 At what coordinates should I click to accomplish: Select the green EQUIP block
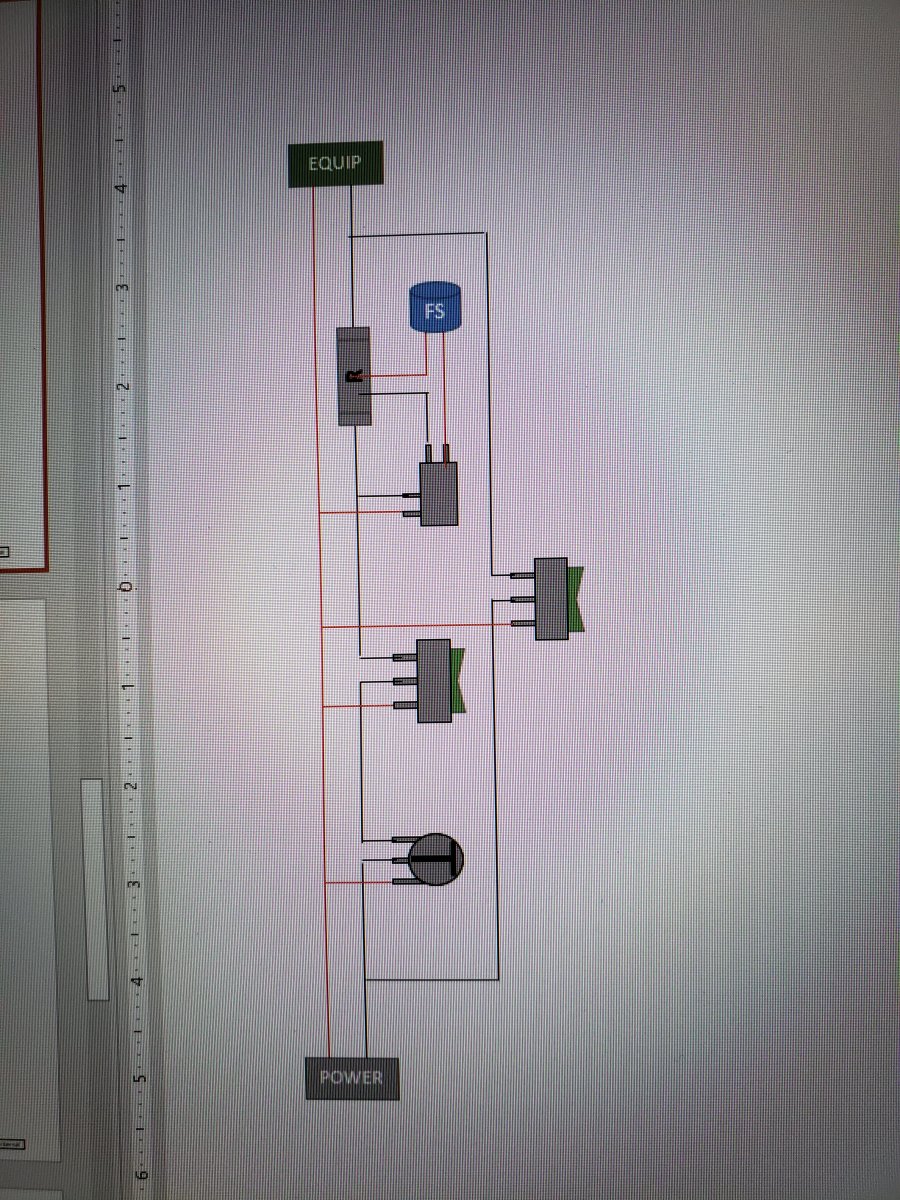pyautogui.click(x=335, y=164)
